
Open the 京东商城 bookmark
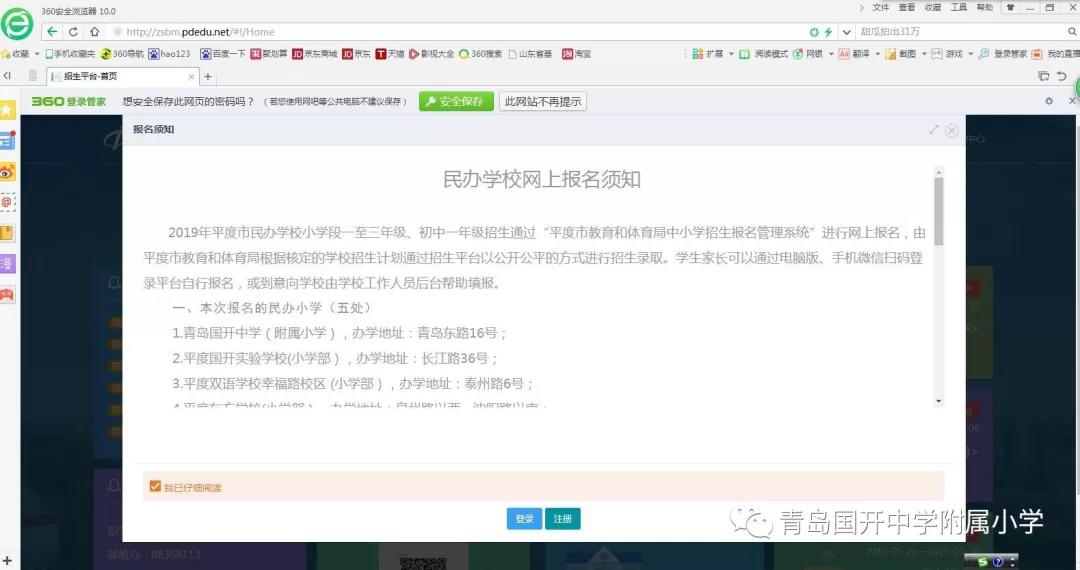tap(315, 54)
